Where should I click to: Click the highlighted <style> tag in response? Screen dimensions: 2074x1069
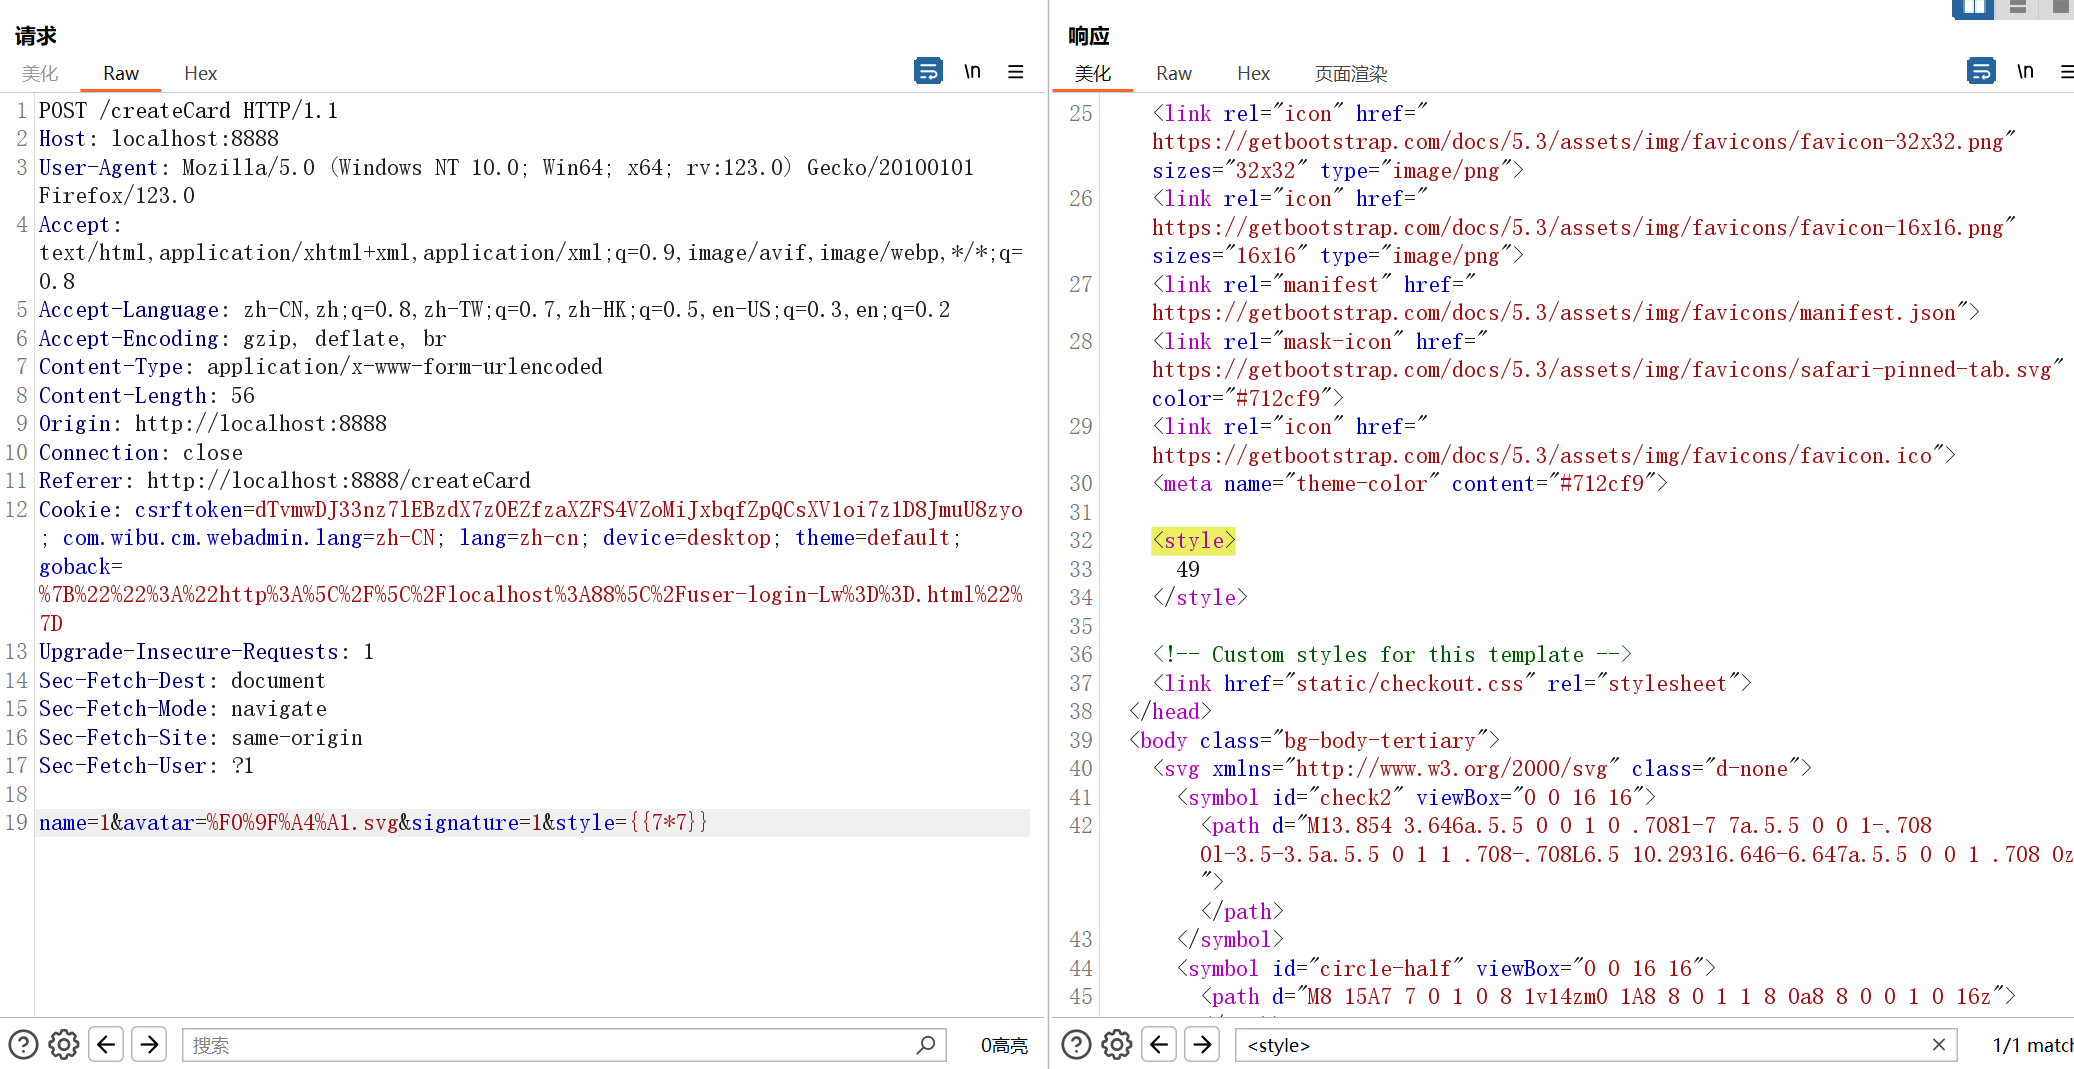pyautogui.click(x=1194, y=541)
